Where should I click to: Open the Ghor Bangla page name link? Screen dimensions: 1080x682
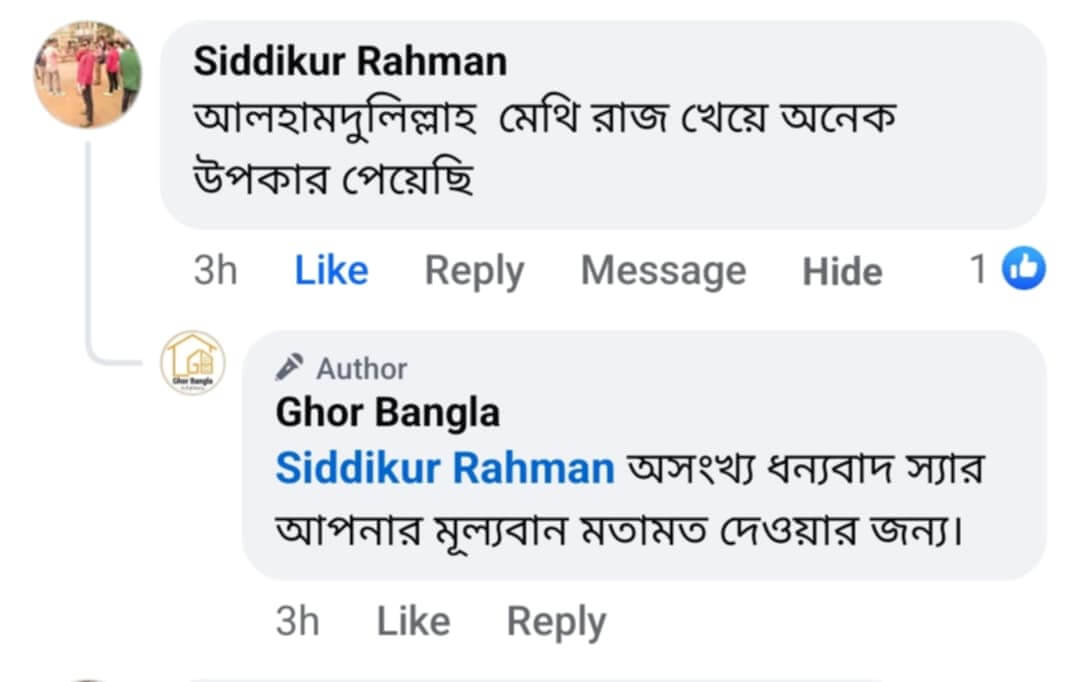(x=387, y=412)
